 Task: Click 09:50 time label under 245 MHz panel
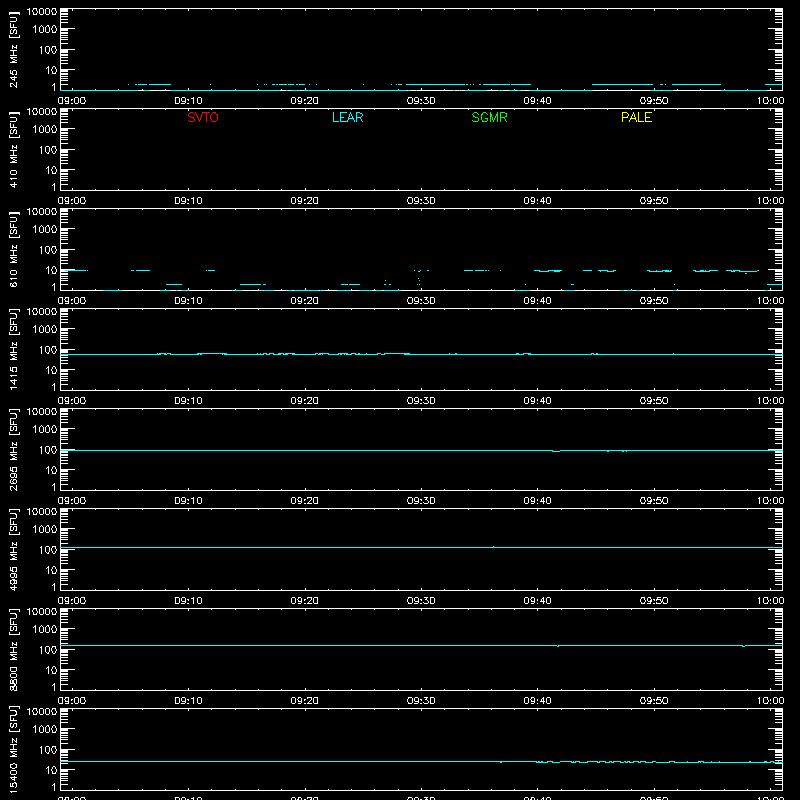coord(654,101)
